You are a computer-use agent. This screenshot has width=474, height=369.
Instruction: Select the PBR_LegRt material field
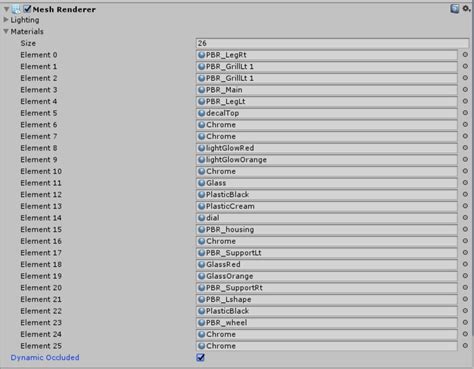tap(327, 55)
